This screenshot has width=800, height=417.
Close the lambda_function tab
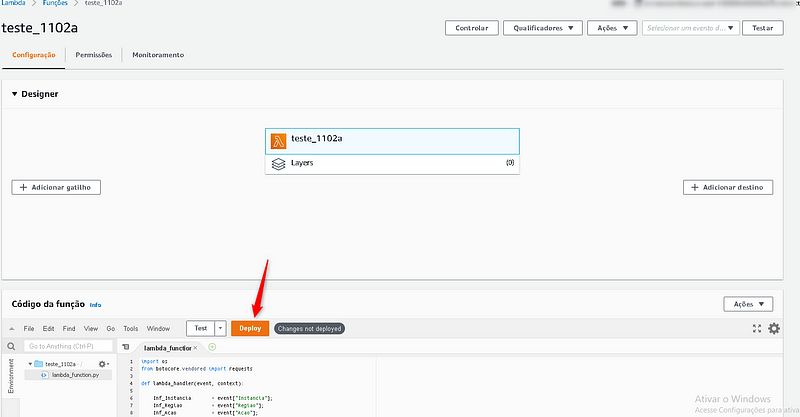click(195, 348)
